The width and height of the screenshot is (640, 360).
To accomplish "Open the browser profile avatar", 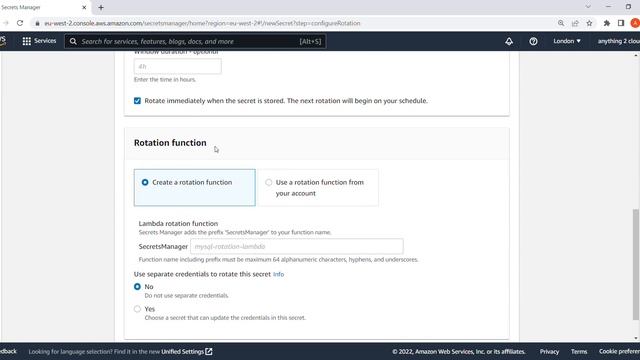I will (x=635, y=23).
